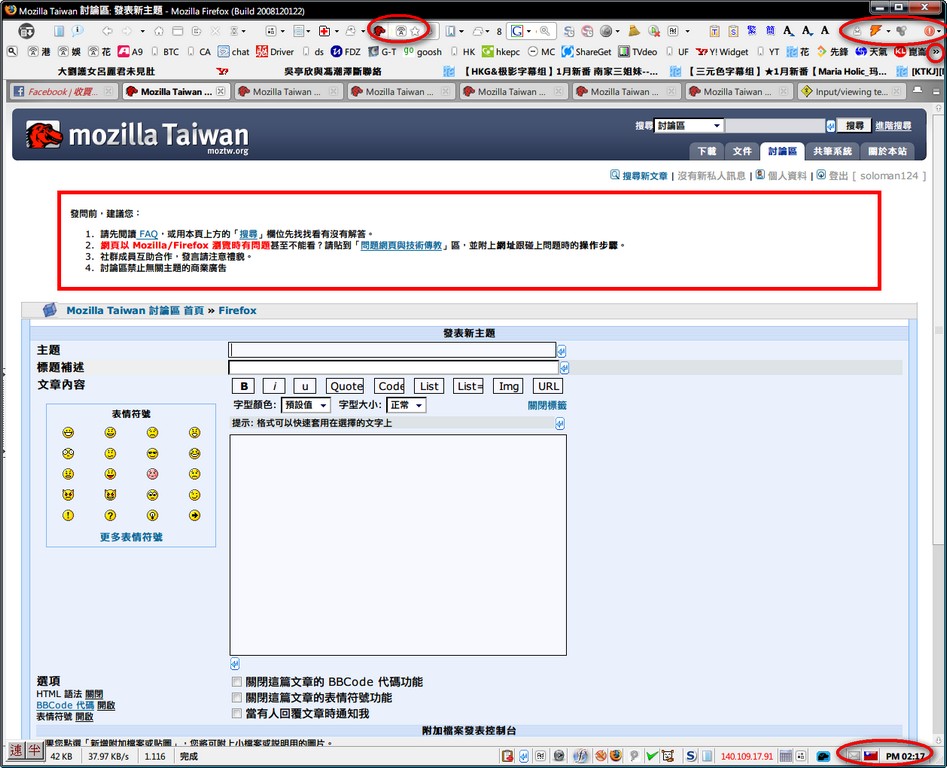Open the ShareGet bookmark
The image size is (947, 768).
[x=586, y=52]
